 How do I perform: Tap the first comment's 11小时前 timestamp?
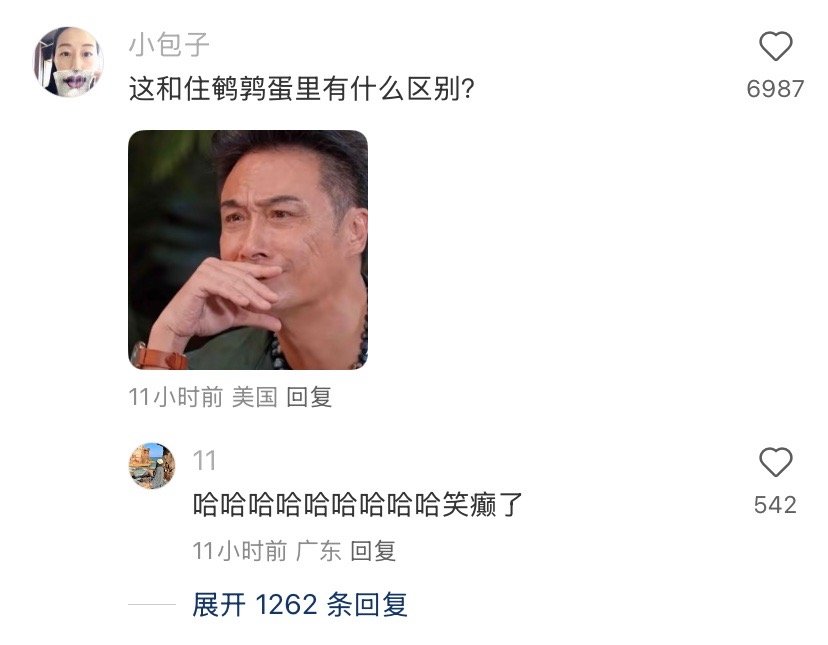[175, 397]
